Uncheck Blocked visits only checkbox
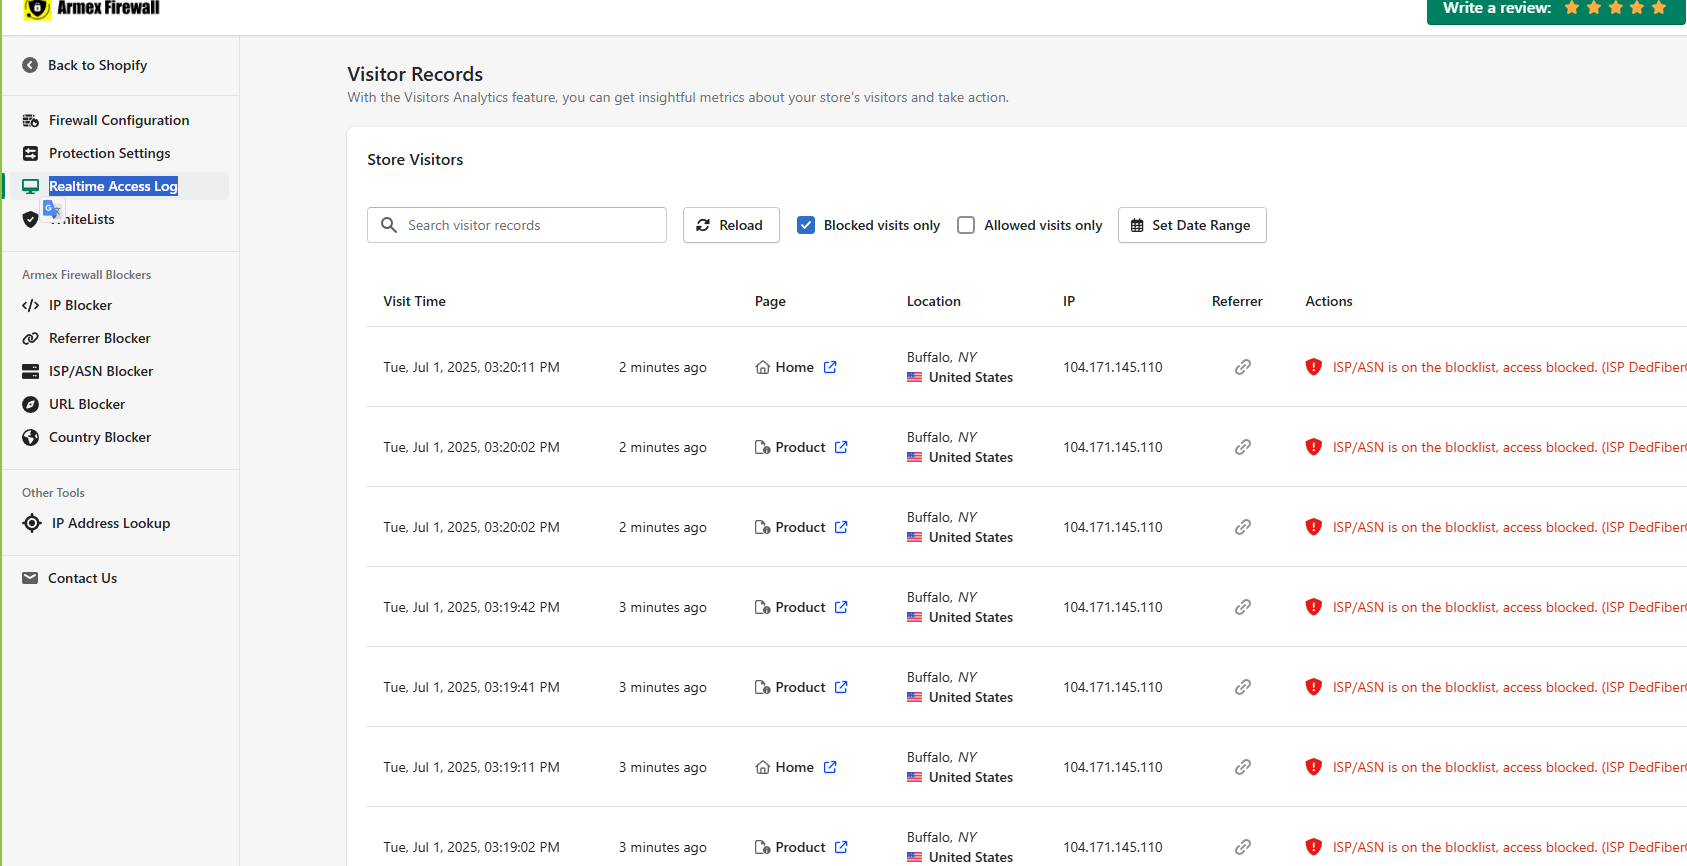Image resolution: width=1687 pixels, height=866 pixels. [x=806, y=225]
